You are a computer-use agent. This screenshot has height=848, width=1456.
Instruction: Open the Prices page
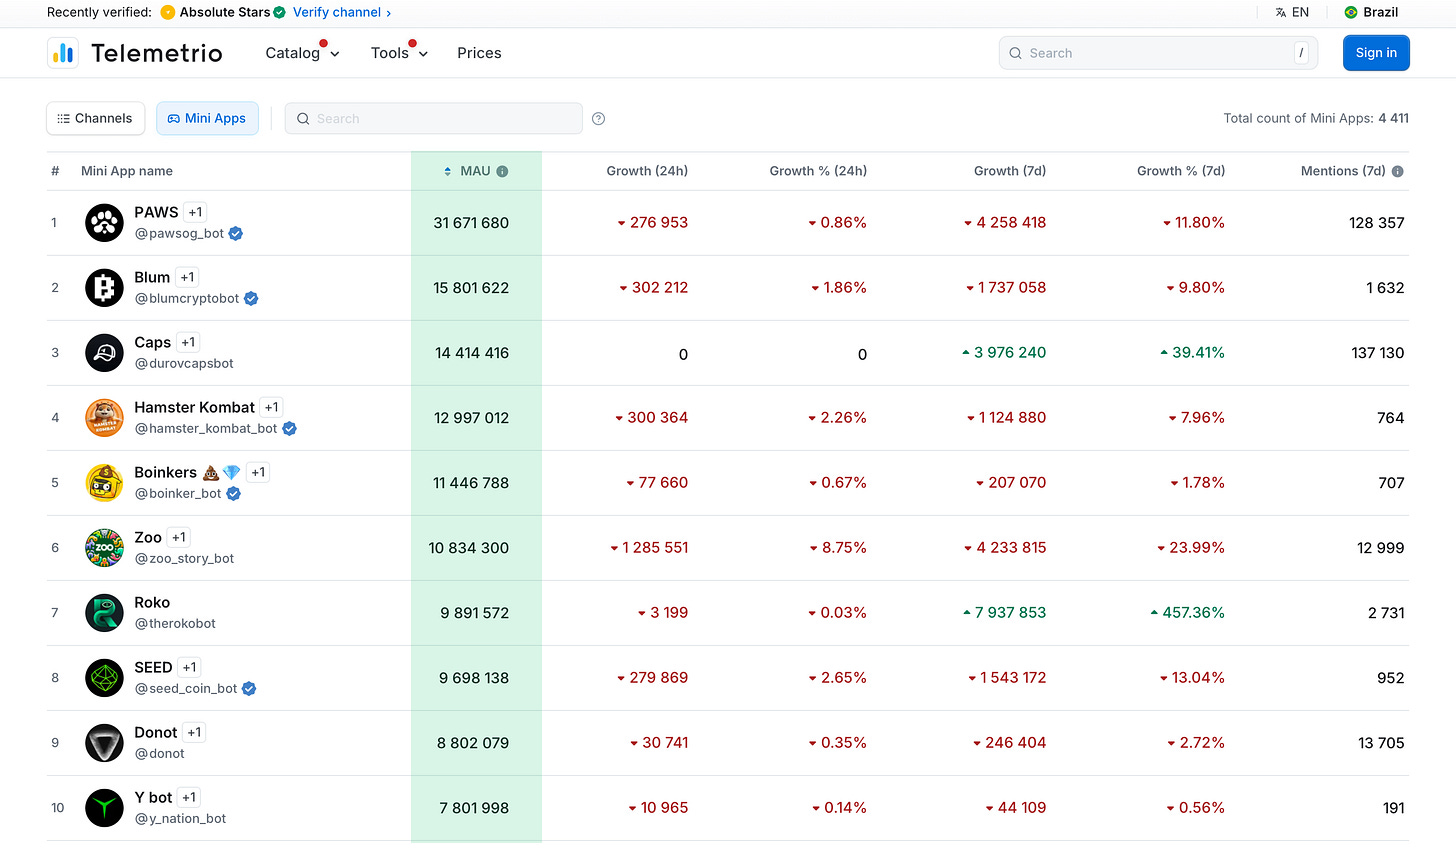(x=479, y=53)
